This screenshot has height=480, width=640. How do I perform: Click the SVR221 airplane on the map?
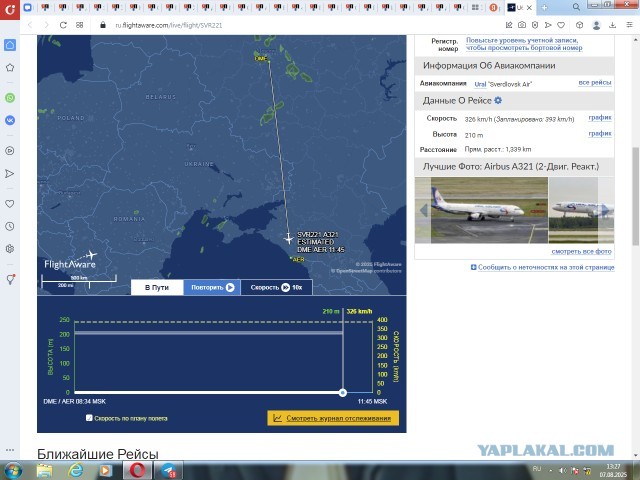289,238
